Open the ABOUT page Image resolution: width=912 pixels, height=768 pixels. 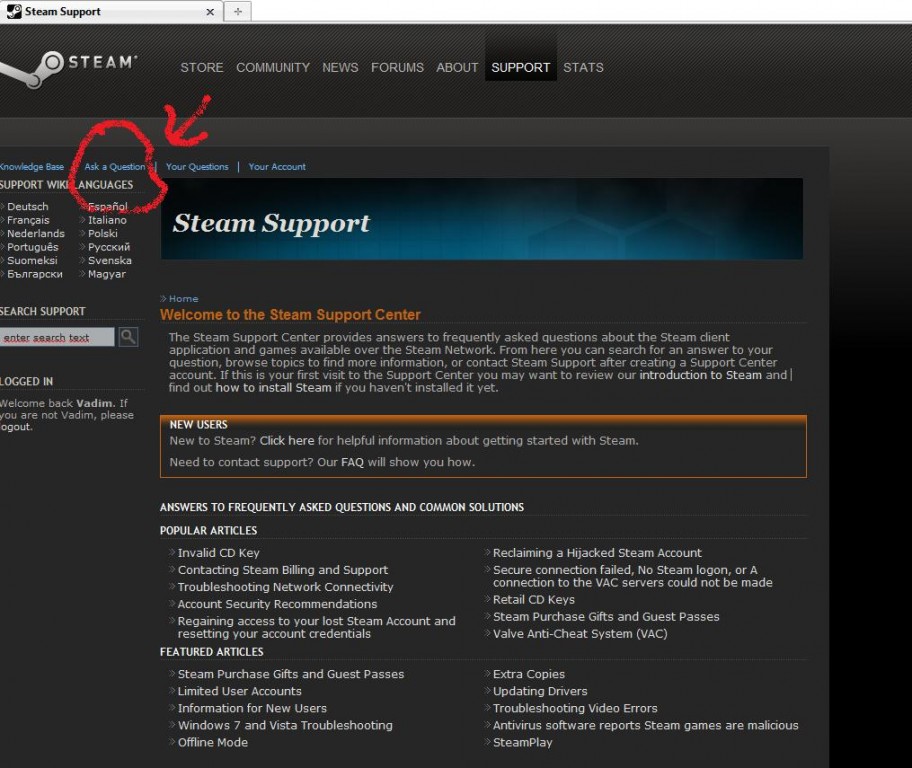pyautogui.click(x=457, y=67)
